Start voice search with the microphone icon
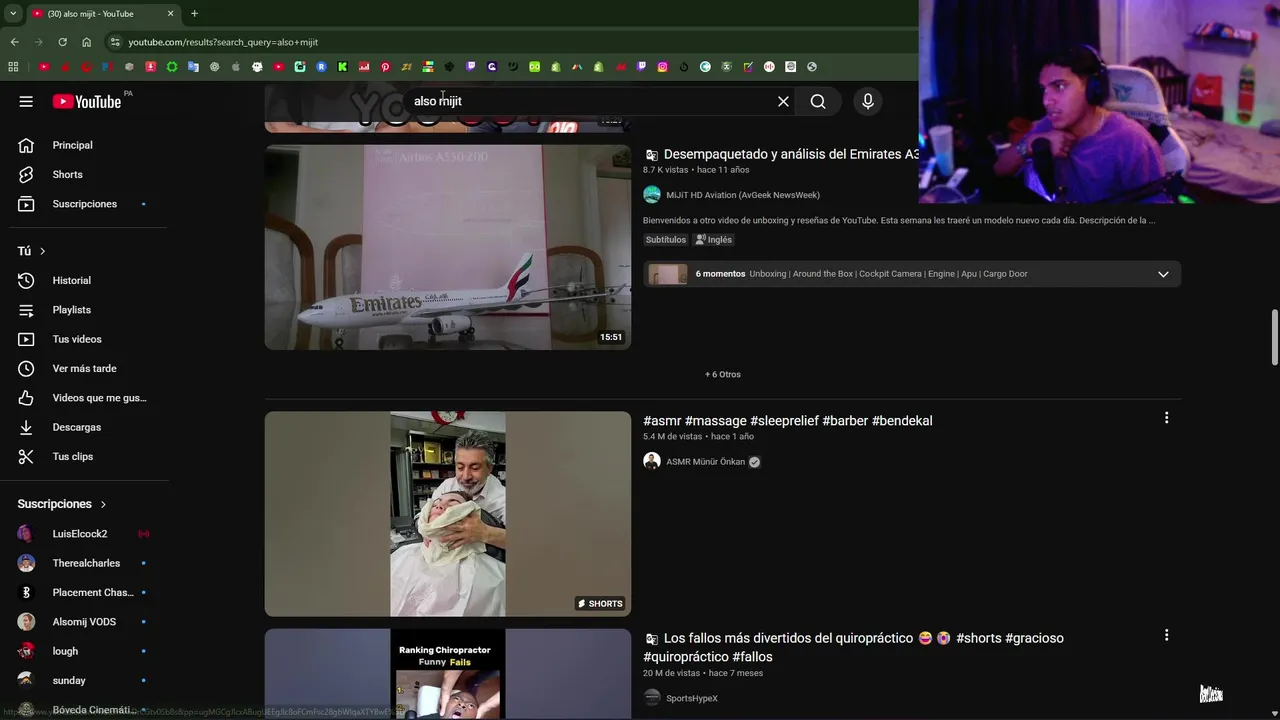This screenshot has height=720, width=1280. click(868, 101)
